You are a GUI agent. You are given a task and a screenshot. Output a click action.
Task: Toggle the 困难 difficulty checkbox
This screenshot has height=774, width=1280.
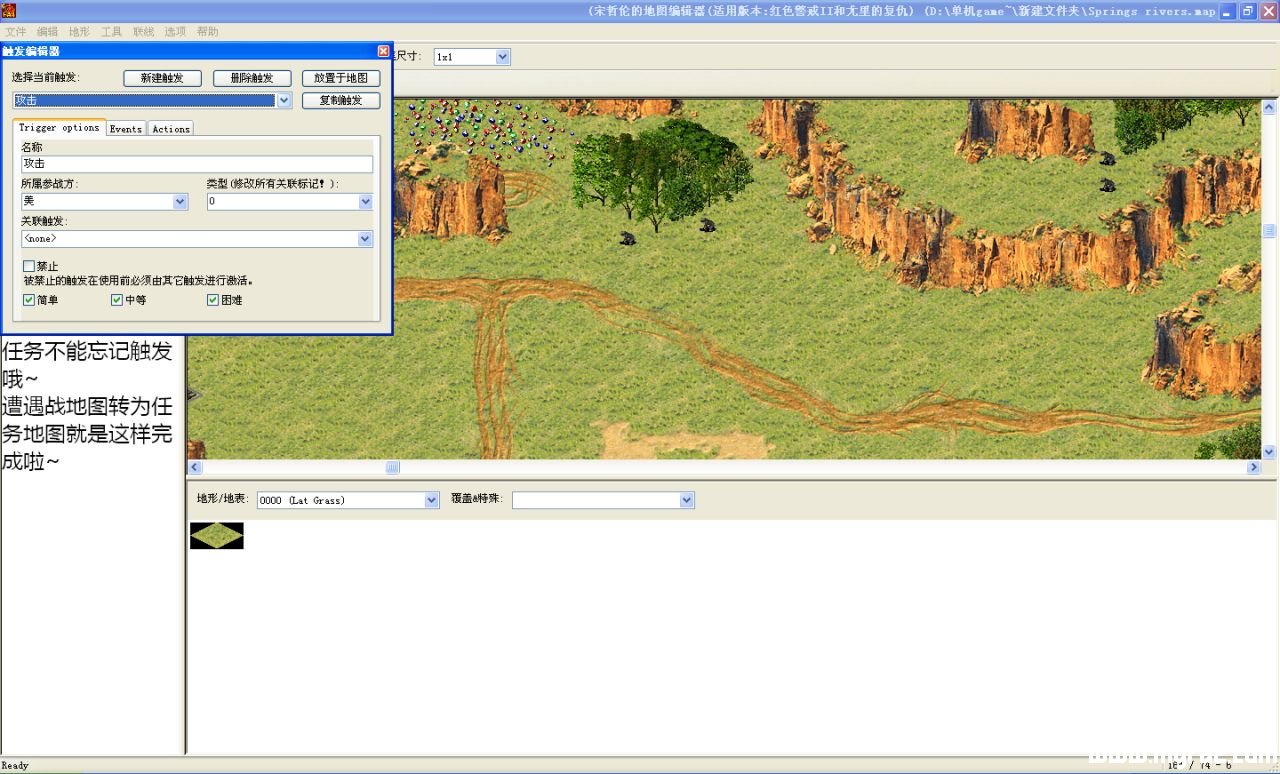213,300
